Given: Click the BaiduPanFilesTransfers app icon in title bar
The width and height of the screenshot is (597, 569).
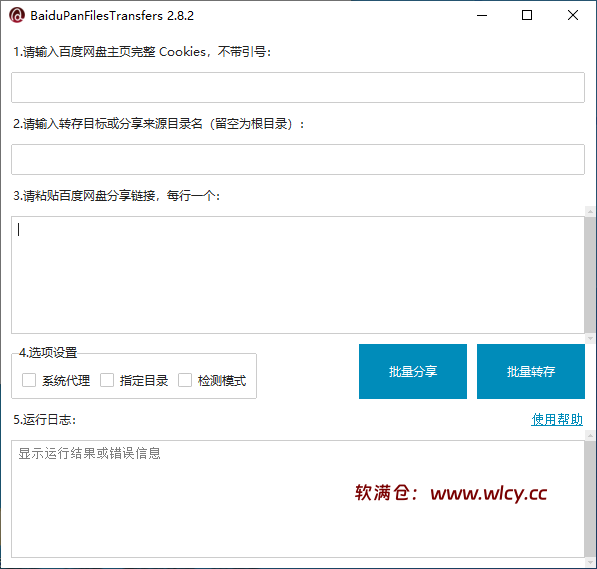Looking at the screenshot, I should coord(17,16).
